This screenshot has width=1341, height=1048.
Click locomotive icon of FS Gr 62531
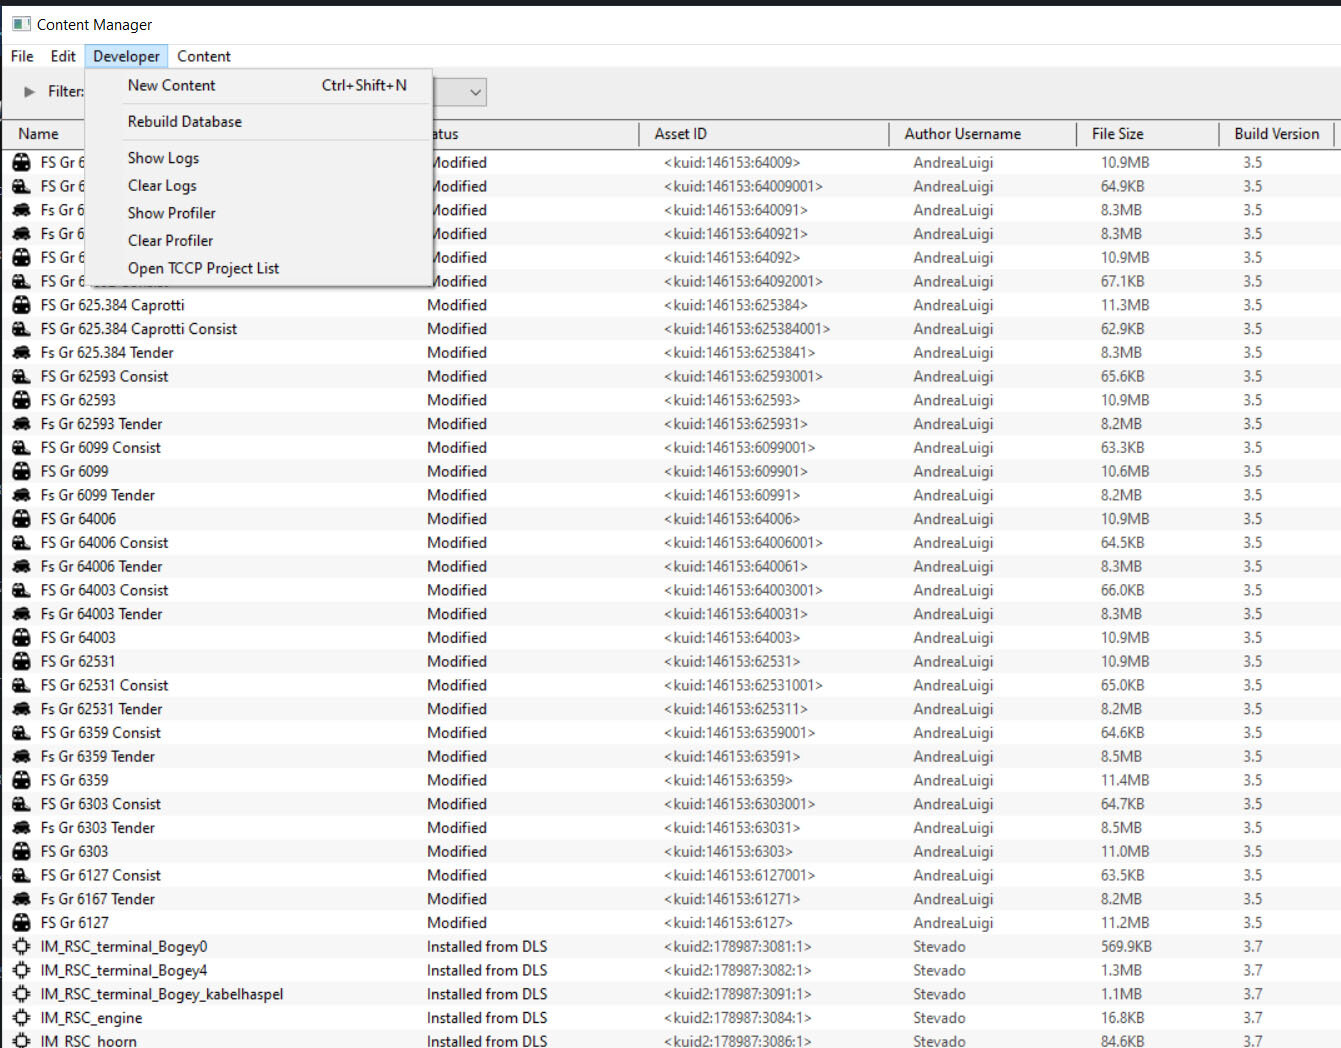point(21,662)
